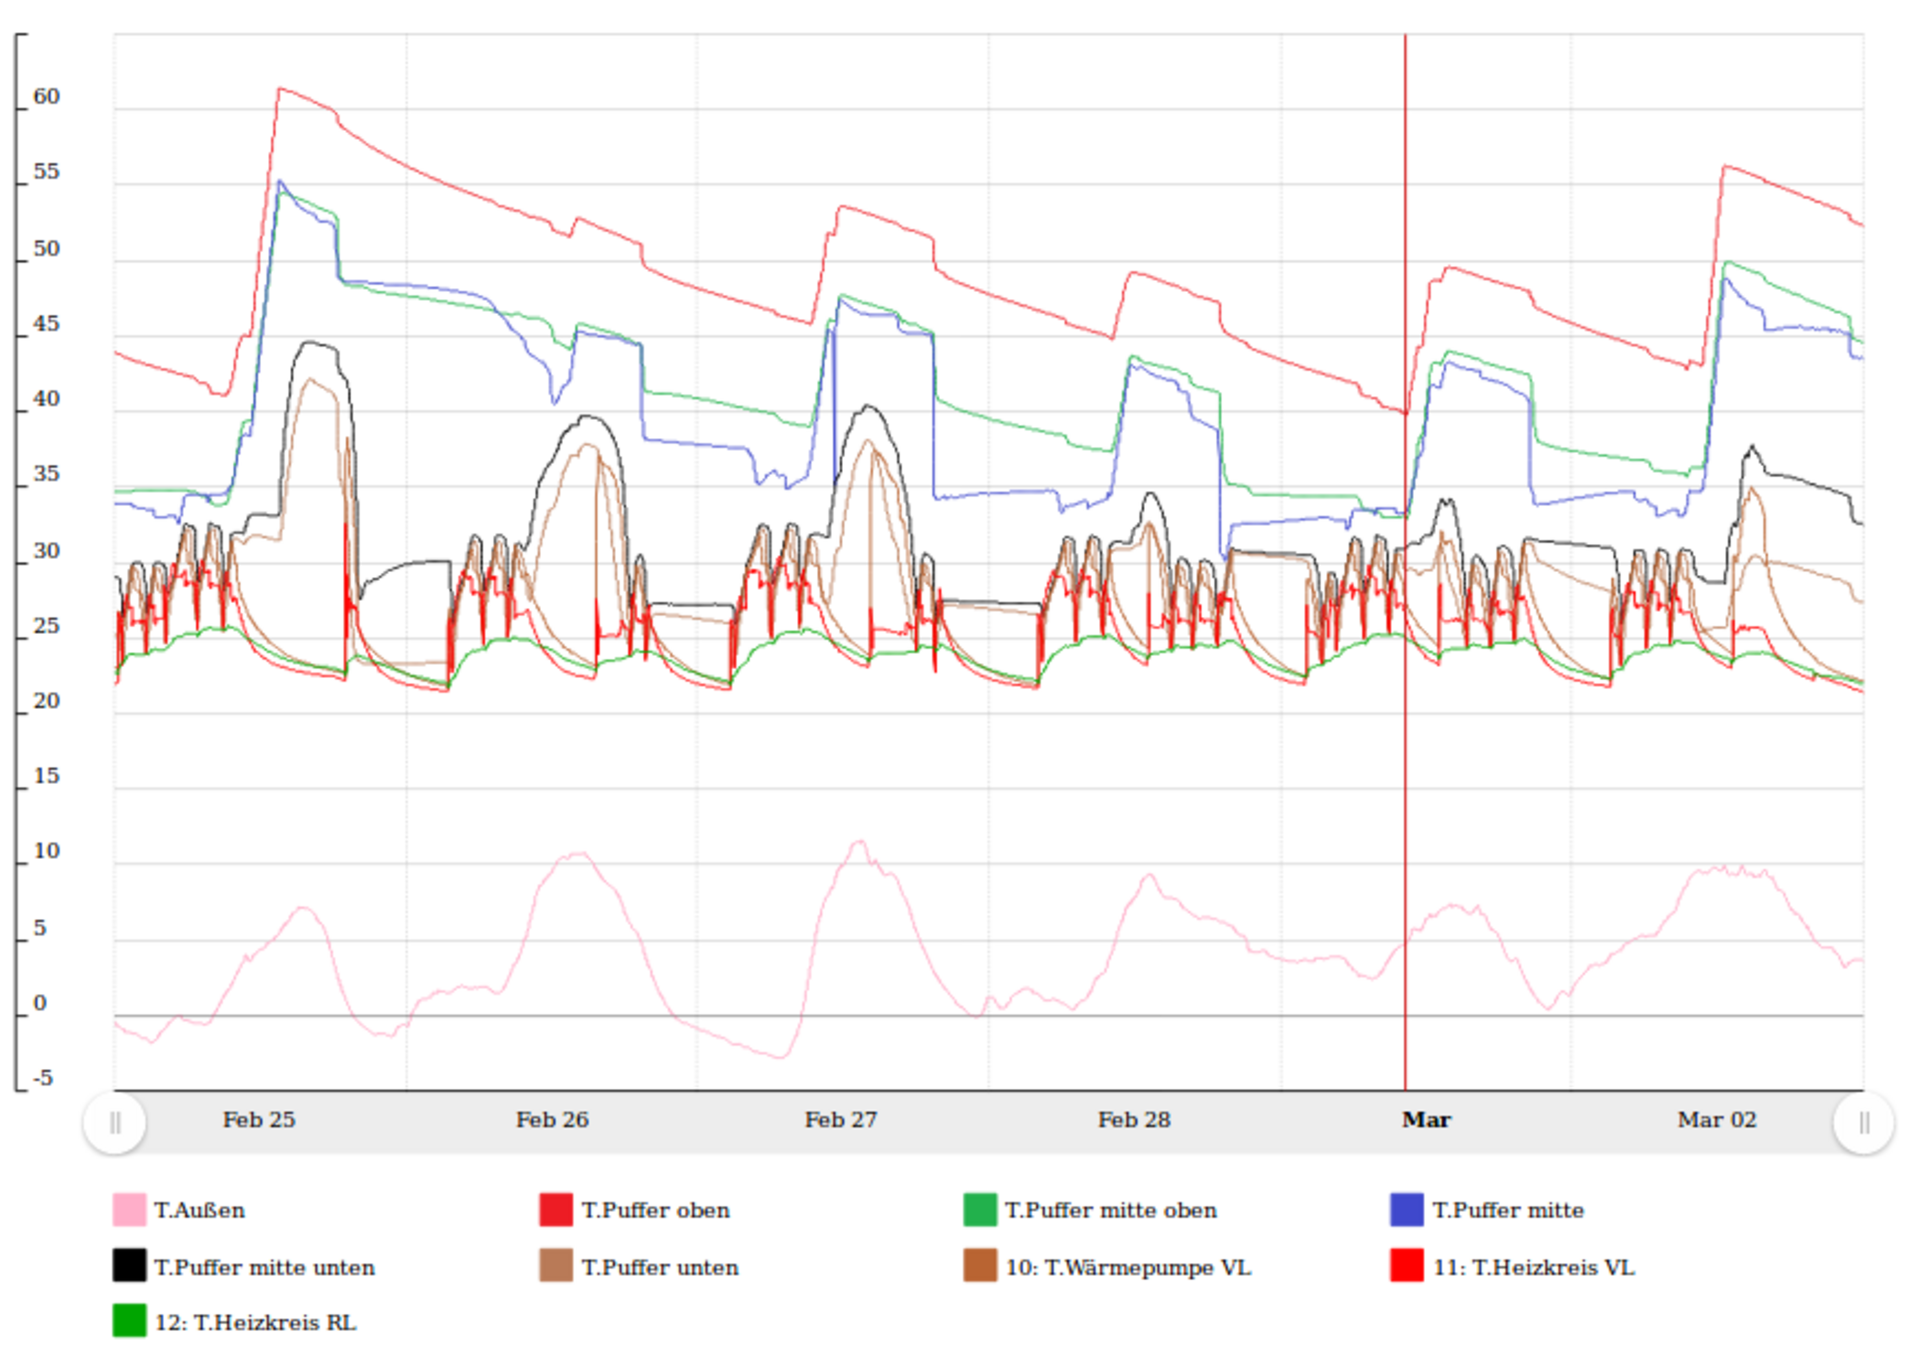Click the left range slider handle
Viewport: 1920px width, 1361px height.
(115, 1123)
